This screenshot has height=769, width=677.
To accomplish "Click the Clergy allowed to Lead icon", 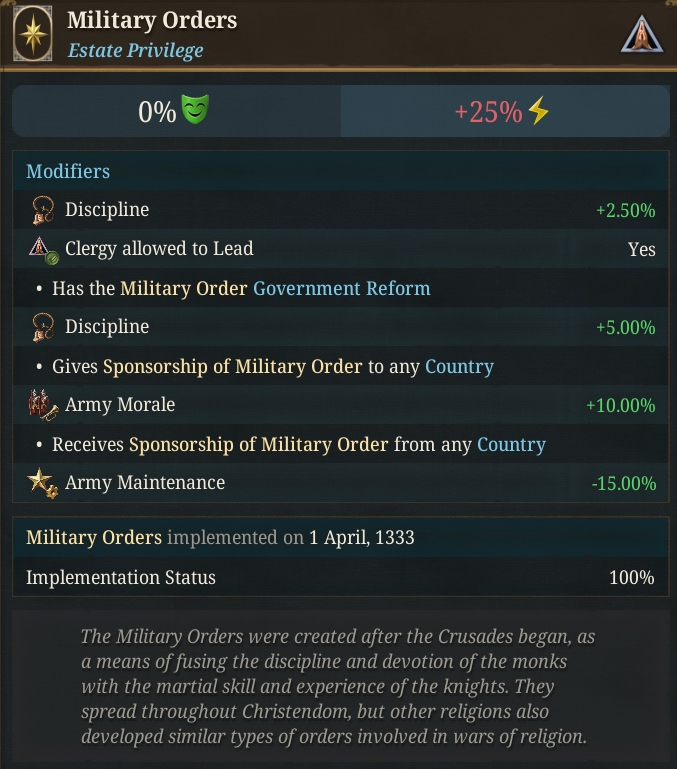I will (x=44, y=250).
